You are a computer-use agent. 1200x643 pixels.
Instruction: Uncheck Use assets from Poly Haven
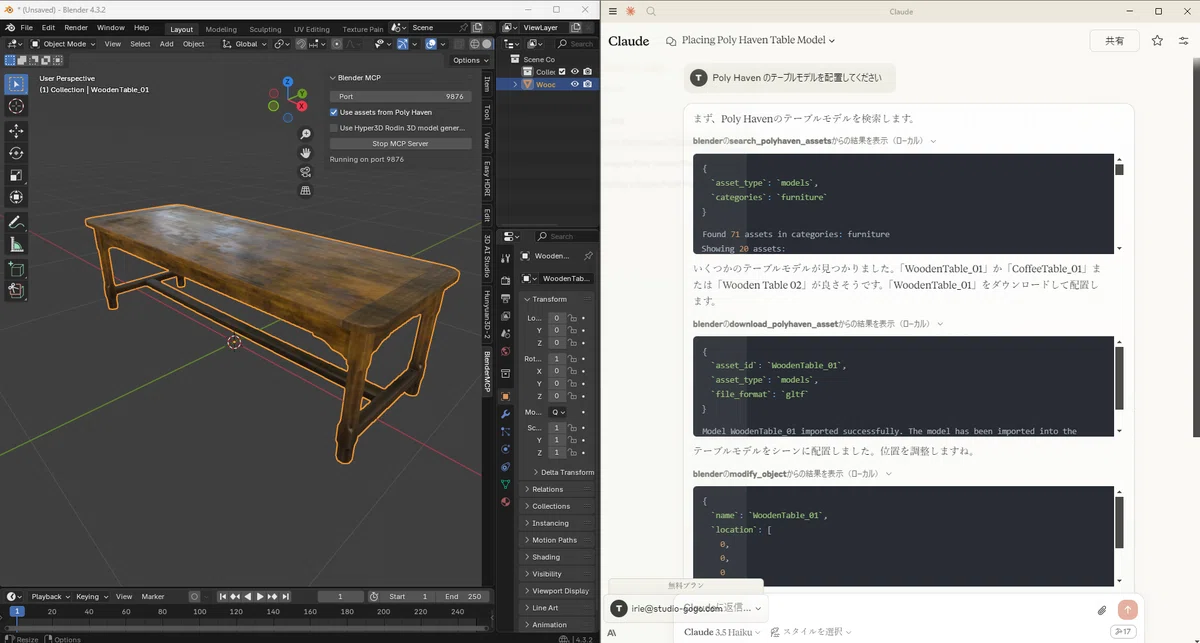[x=334, y=112]
